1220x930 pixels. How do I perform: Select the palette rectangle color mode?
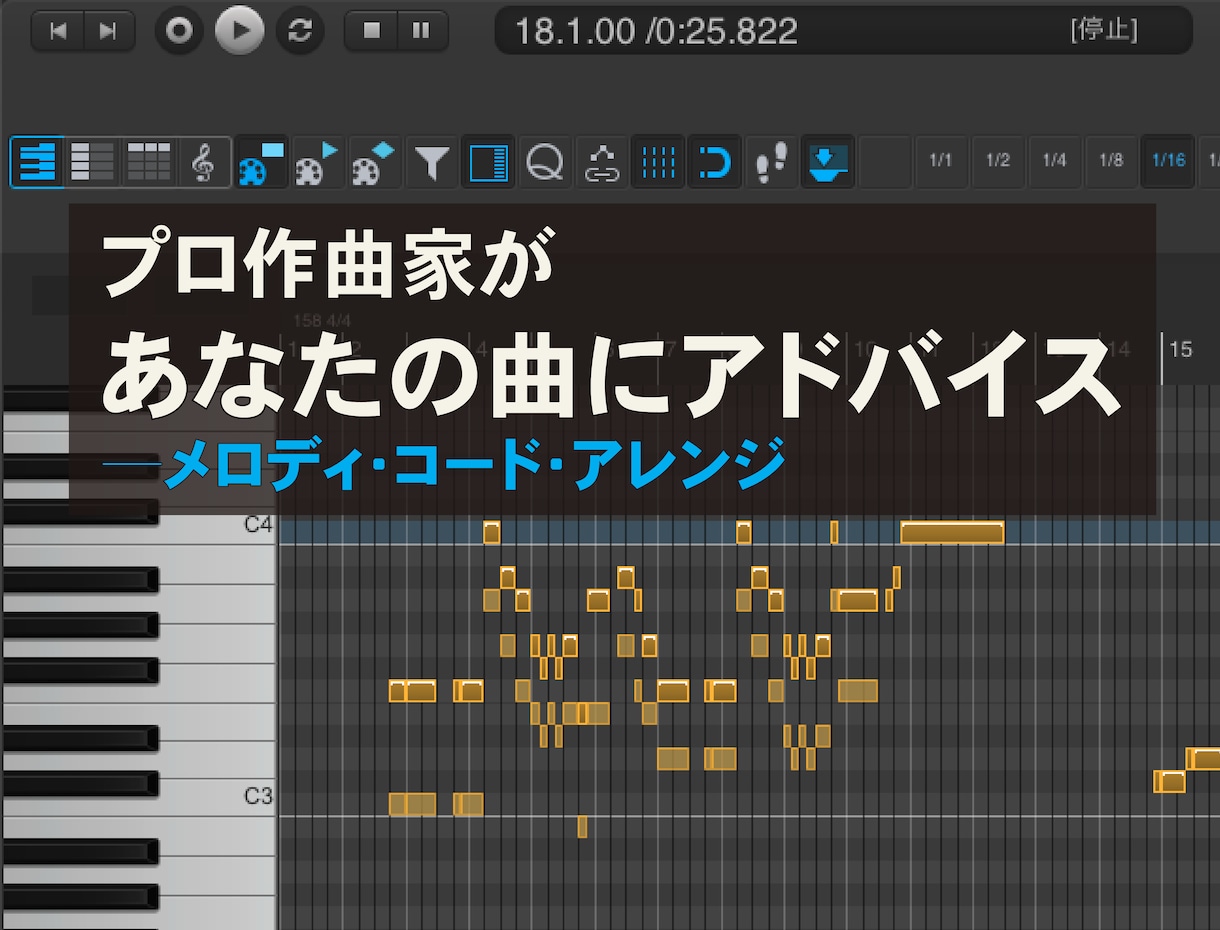click(261, 162)
